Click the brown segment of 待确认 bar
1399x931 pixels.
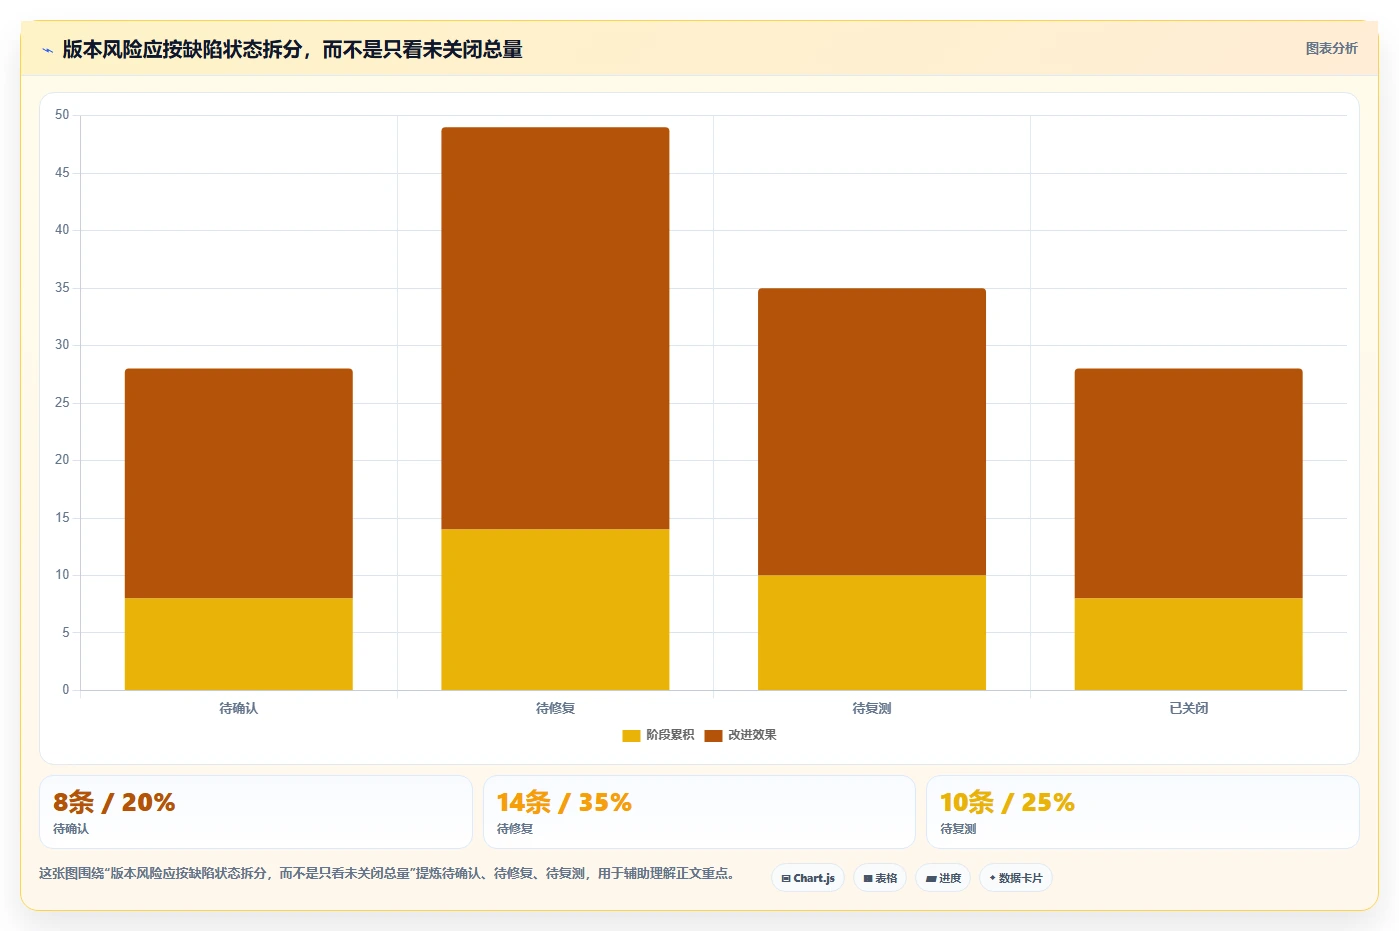coord(239,483)
